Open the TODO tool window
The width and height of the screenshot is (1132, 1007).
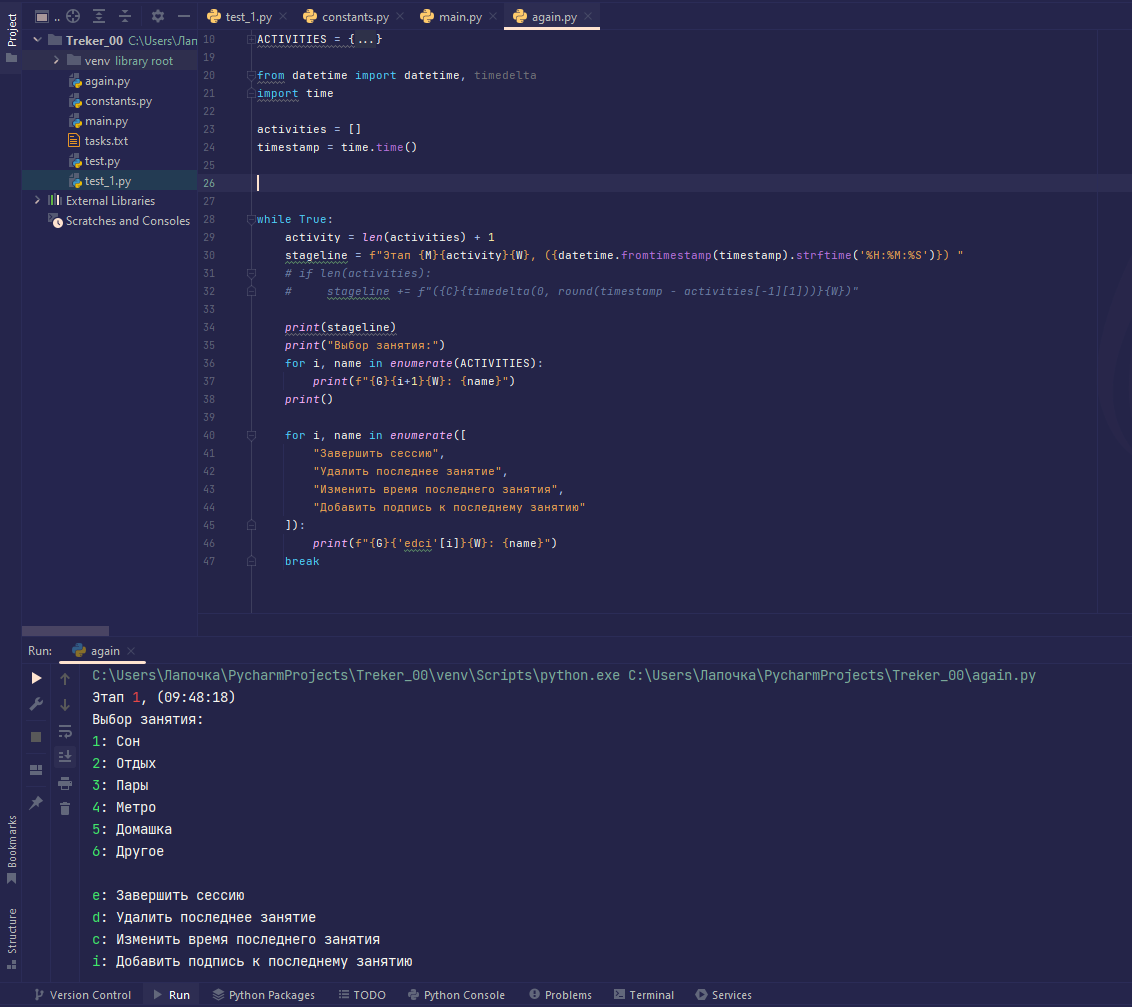[x=362, y=995]
